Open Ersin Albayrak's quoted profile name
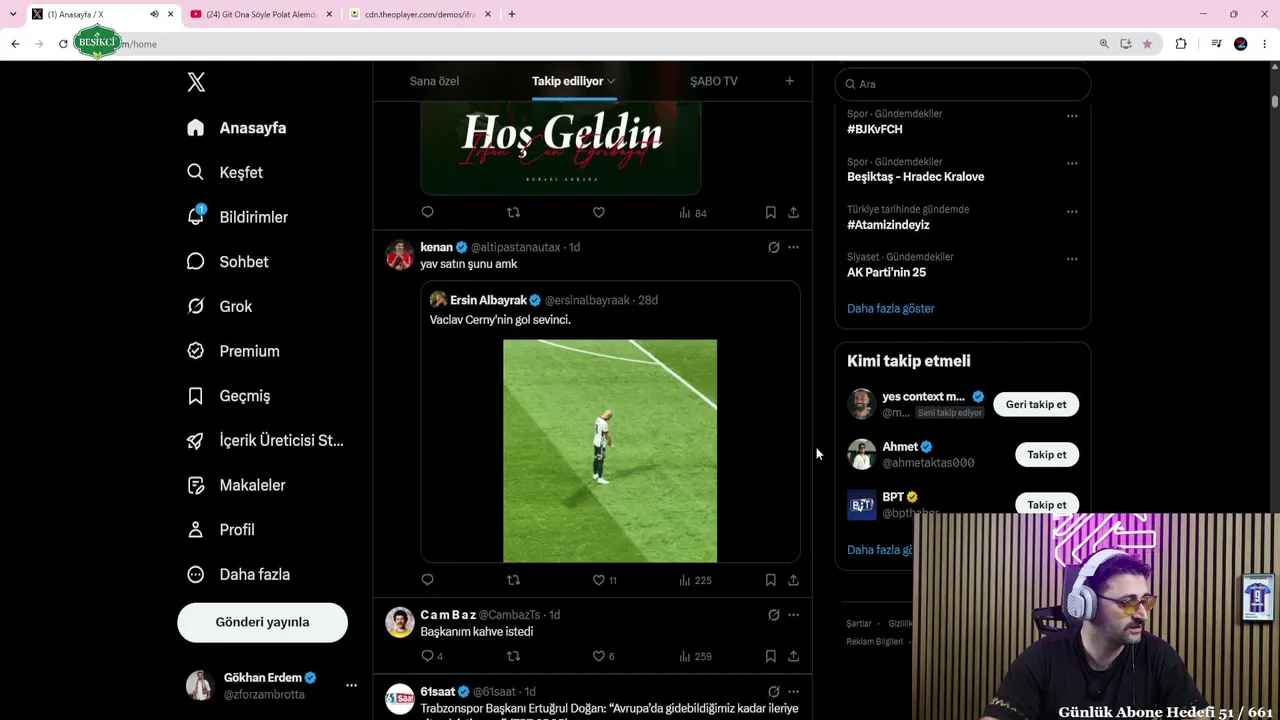The width and height of the screenshot is (1280, 720). point(488,300)
